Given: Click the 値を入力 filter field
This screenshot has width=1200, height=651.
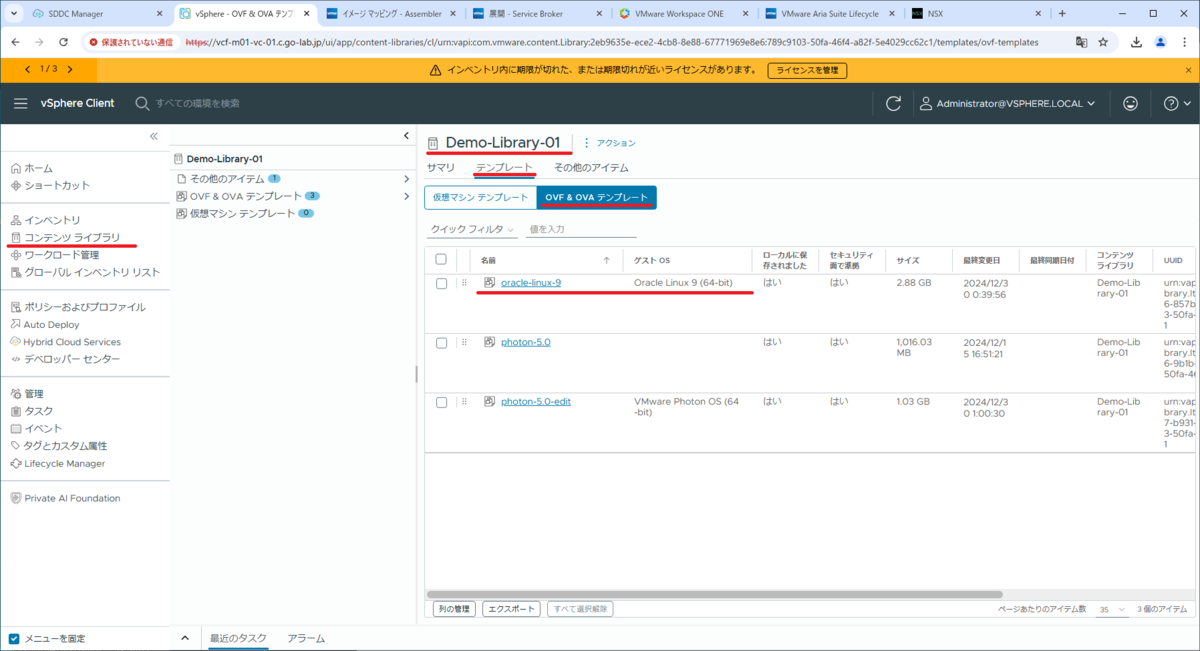Looking at the screenshot, I should (x=581, y=229).
